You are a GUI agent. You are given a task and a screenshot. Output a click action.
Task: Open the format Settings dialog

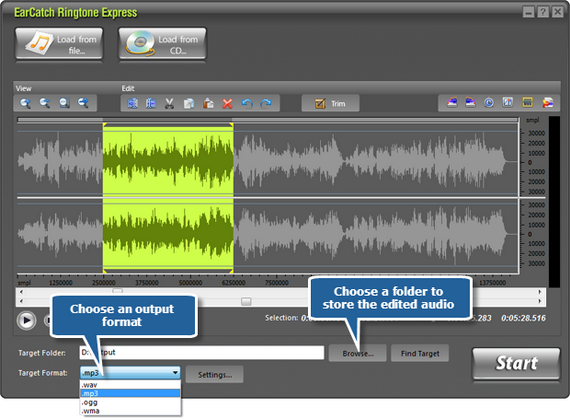point(214,375)
